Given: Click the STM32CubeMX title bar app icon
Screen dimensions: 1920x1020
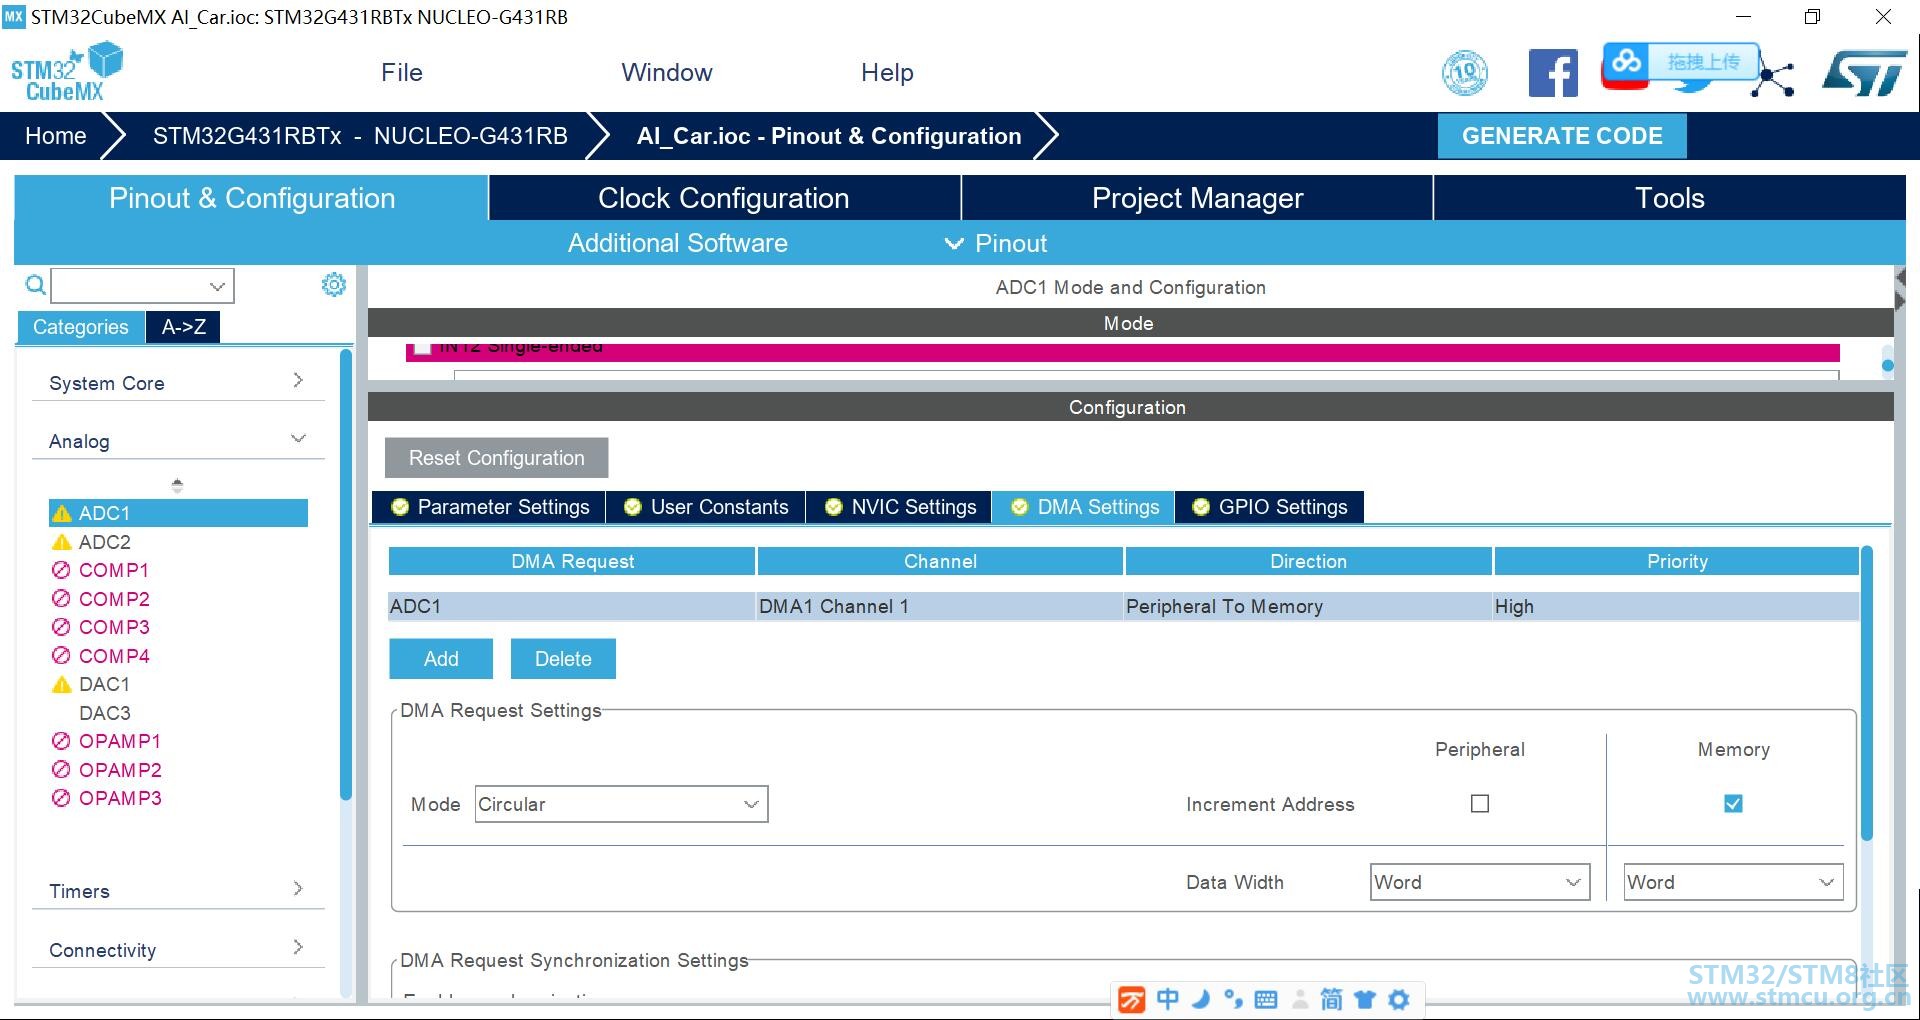Looking at the screenshot, I should (x=14, y=17).
